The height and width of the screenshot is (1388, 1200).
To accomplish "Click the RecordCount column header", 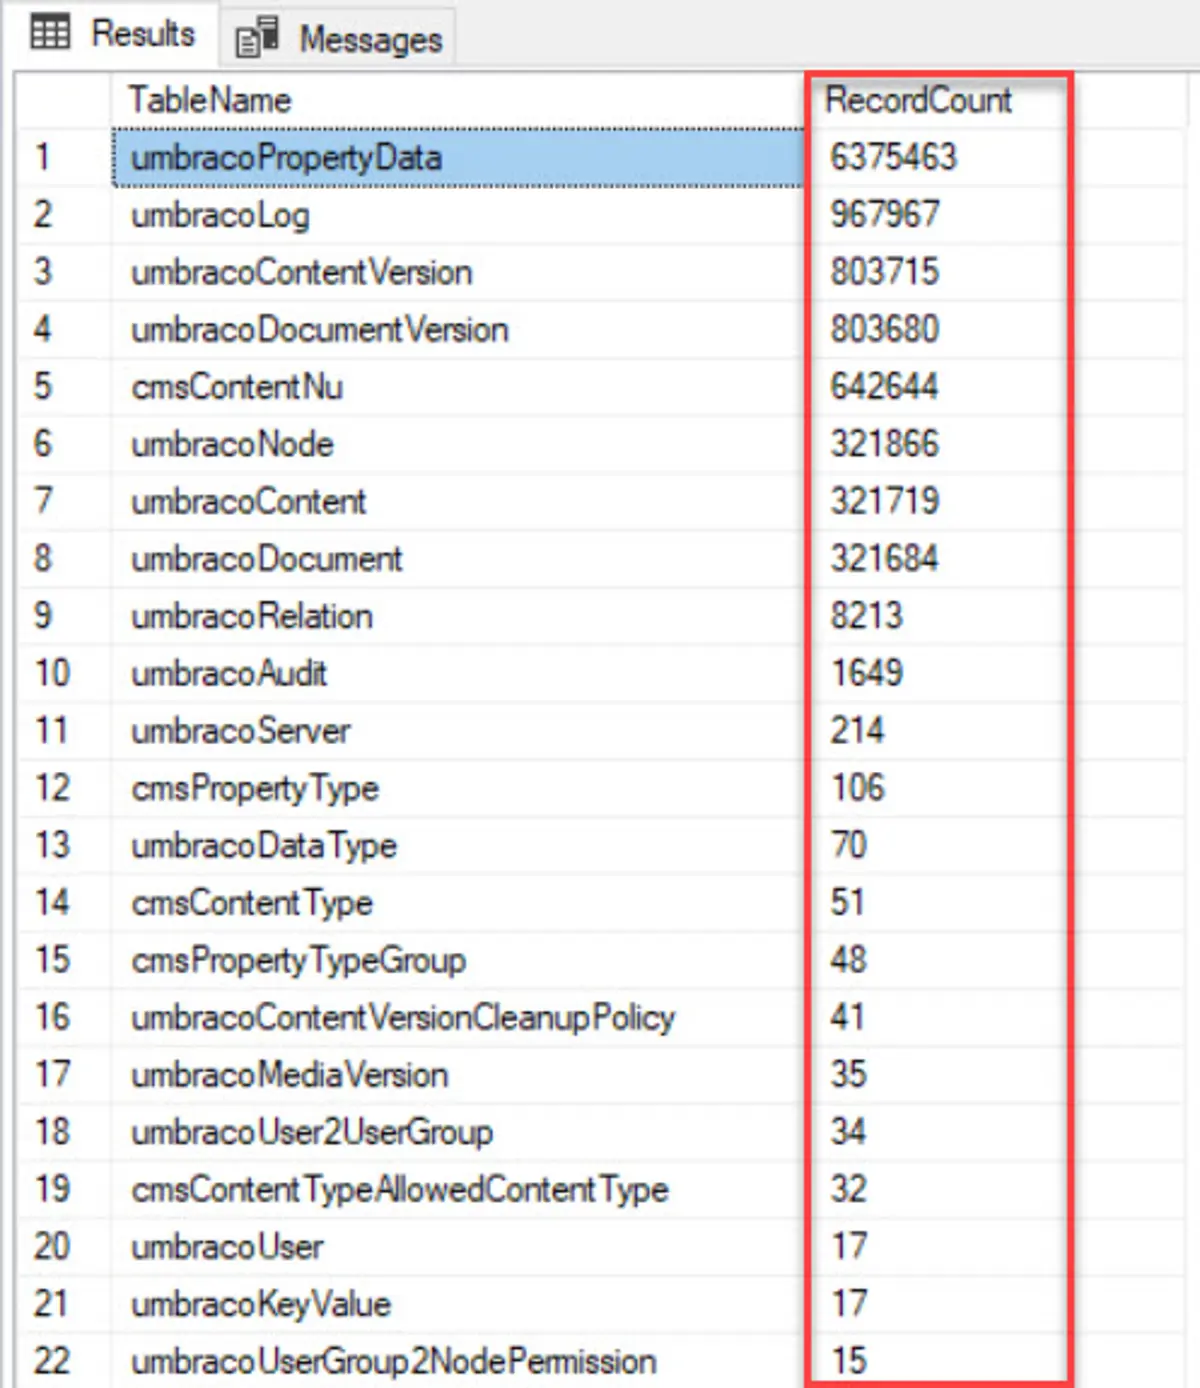I will coord(918,100).
